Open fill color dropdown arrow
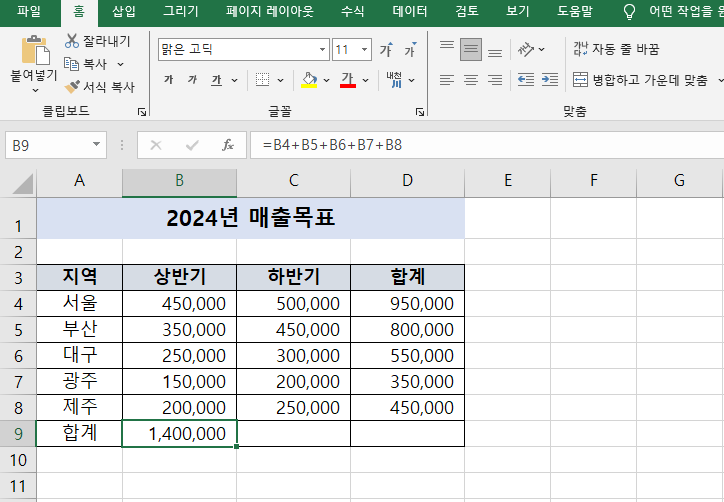 click(326, 80)
